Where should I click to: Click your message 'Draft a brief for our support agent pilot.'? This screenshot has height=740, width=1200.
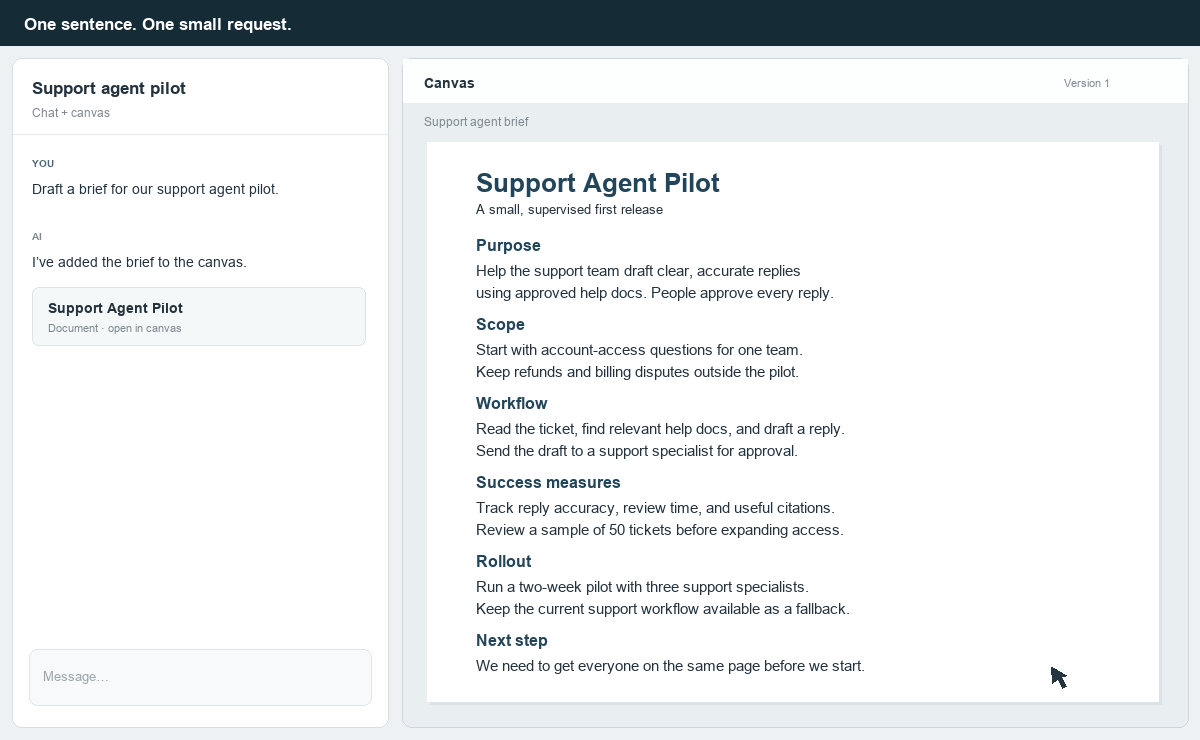tap(155, 189)
